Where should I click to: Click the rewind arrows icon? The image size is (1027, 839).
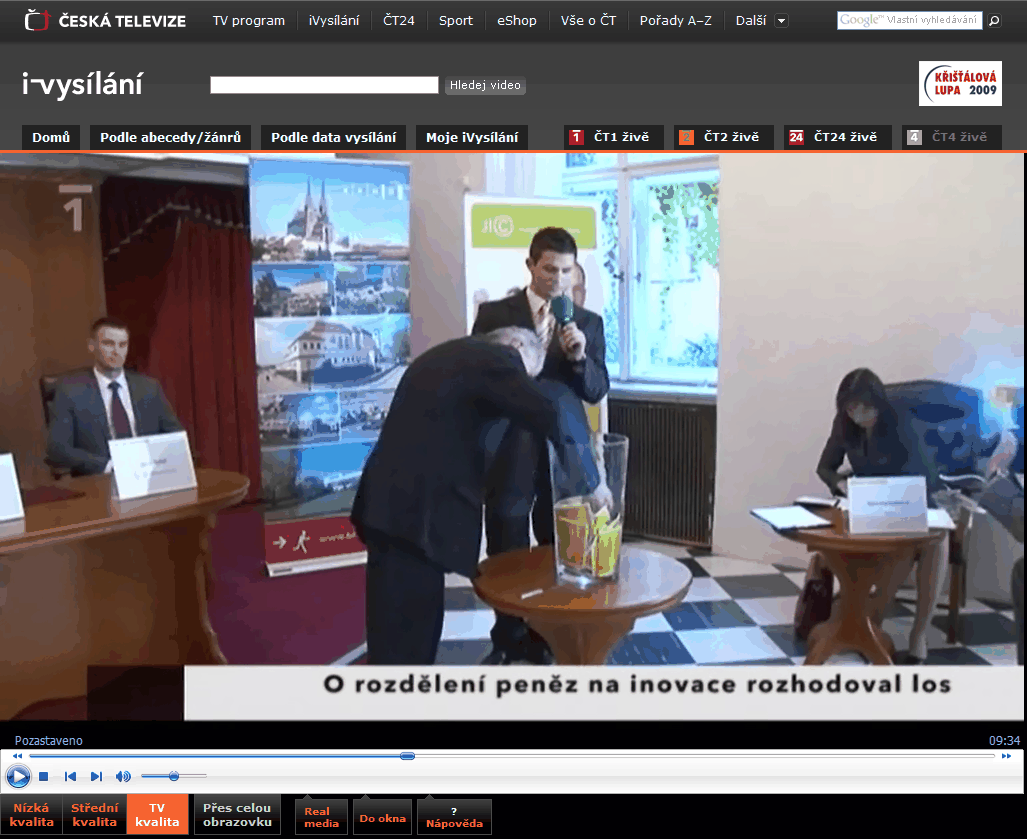tap(18, 756)
